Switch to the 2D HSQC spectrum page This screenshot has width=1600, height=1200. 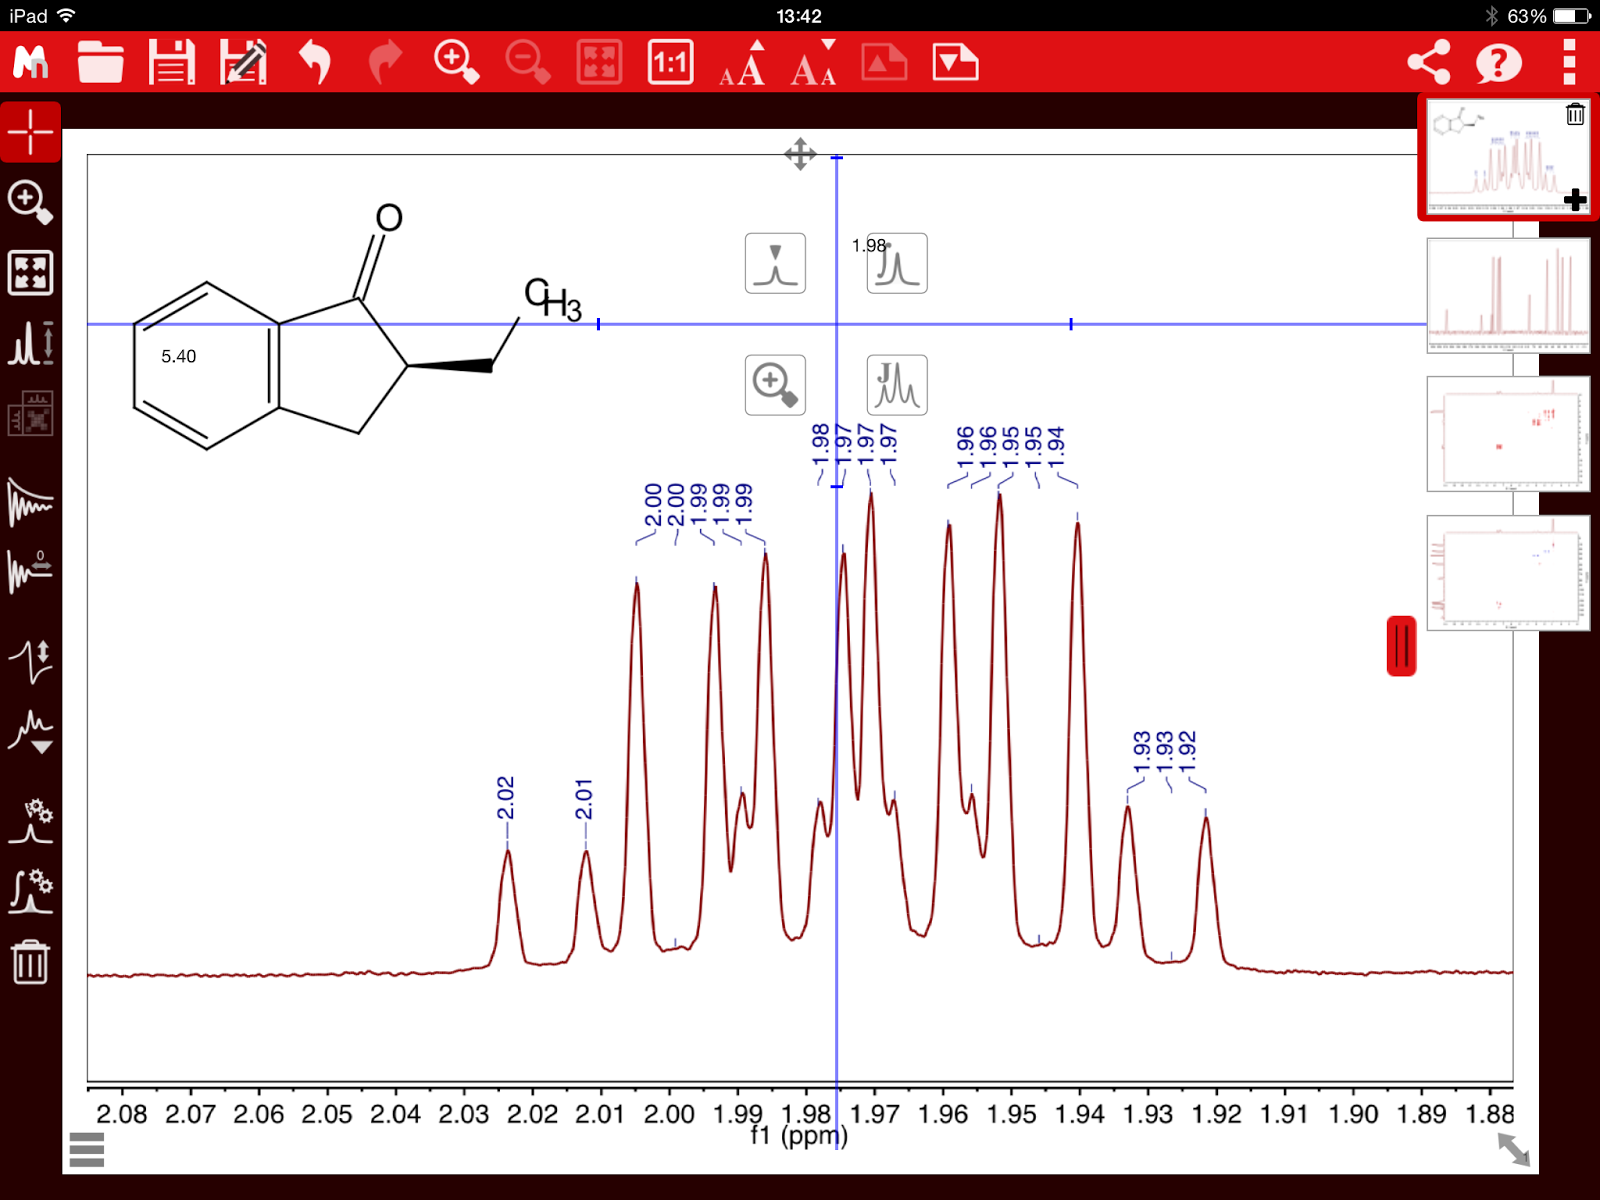coord(1507,435)
